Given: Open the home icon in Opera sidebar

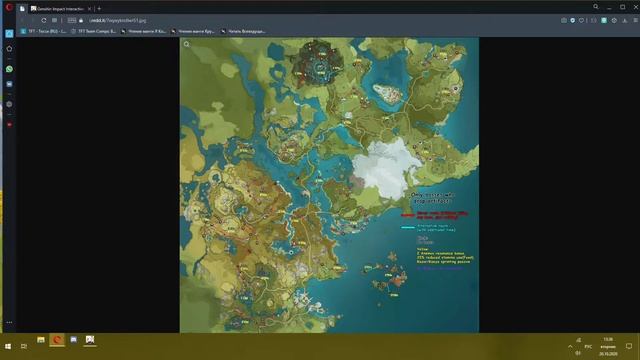Looking at the screenshot, I should [x=9, y=49].
